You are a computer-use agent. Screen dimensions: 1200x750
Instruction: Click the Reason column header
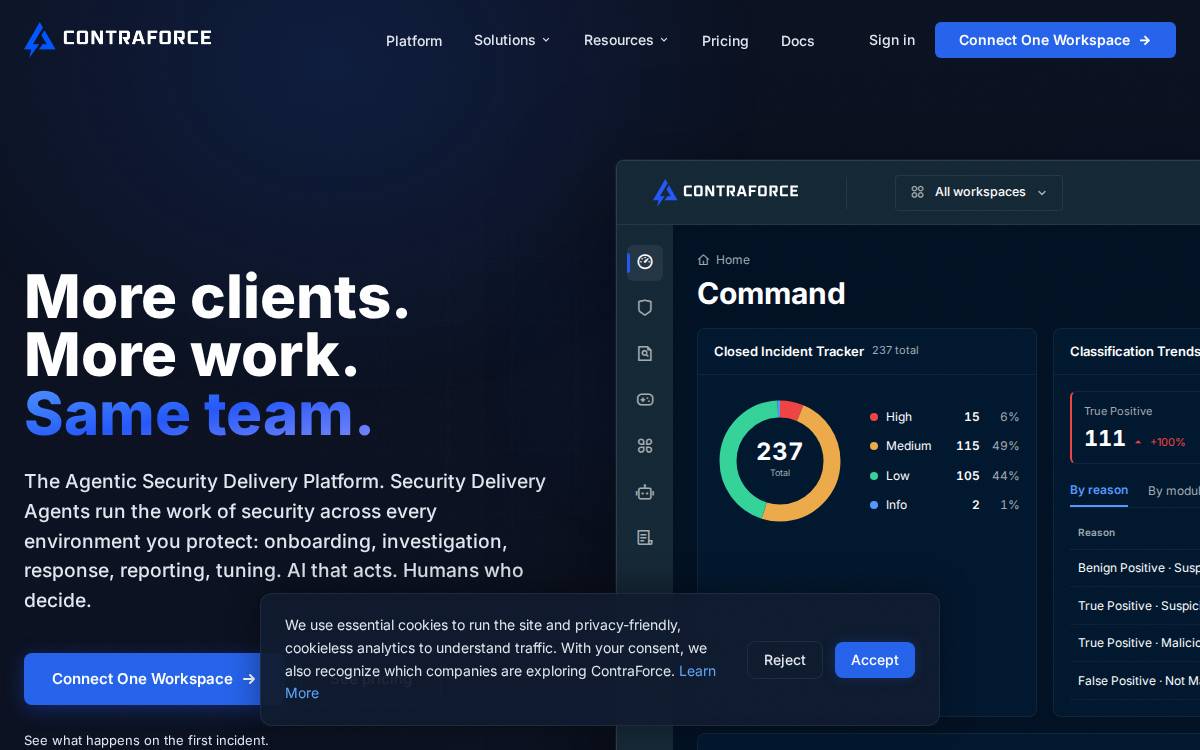1096,533
